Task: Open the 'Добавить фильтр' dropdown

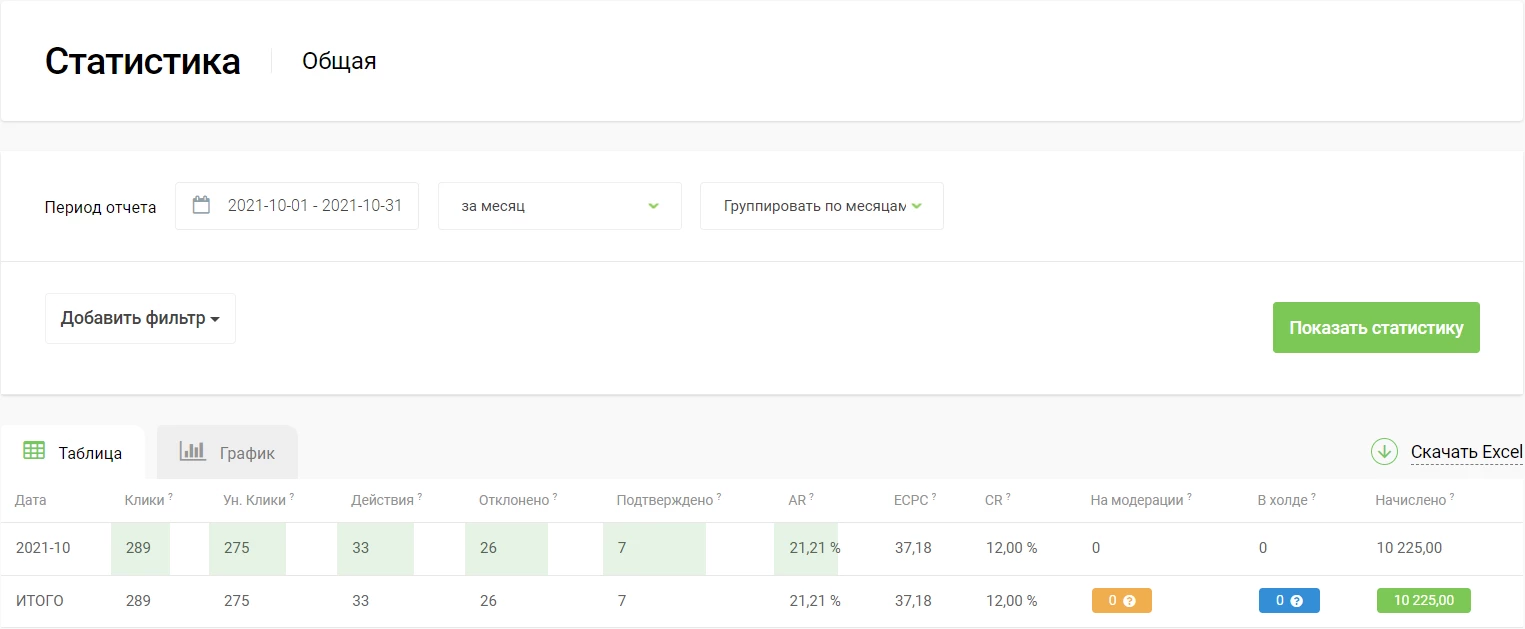Action: pyautogui.click(x=140, y=318)
